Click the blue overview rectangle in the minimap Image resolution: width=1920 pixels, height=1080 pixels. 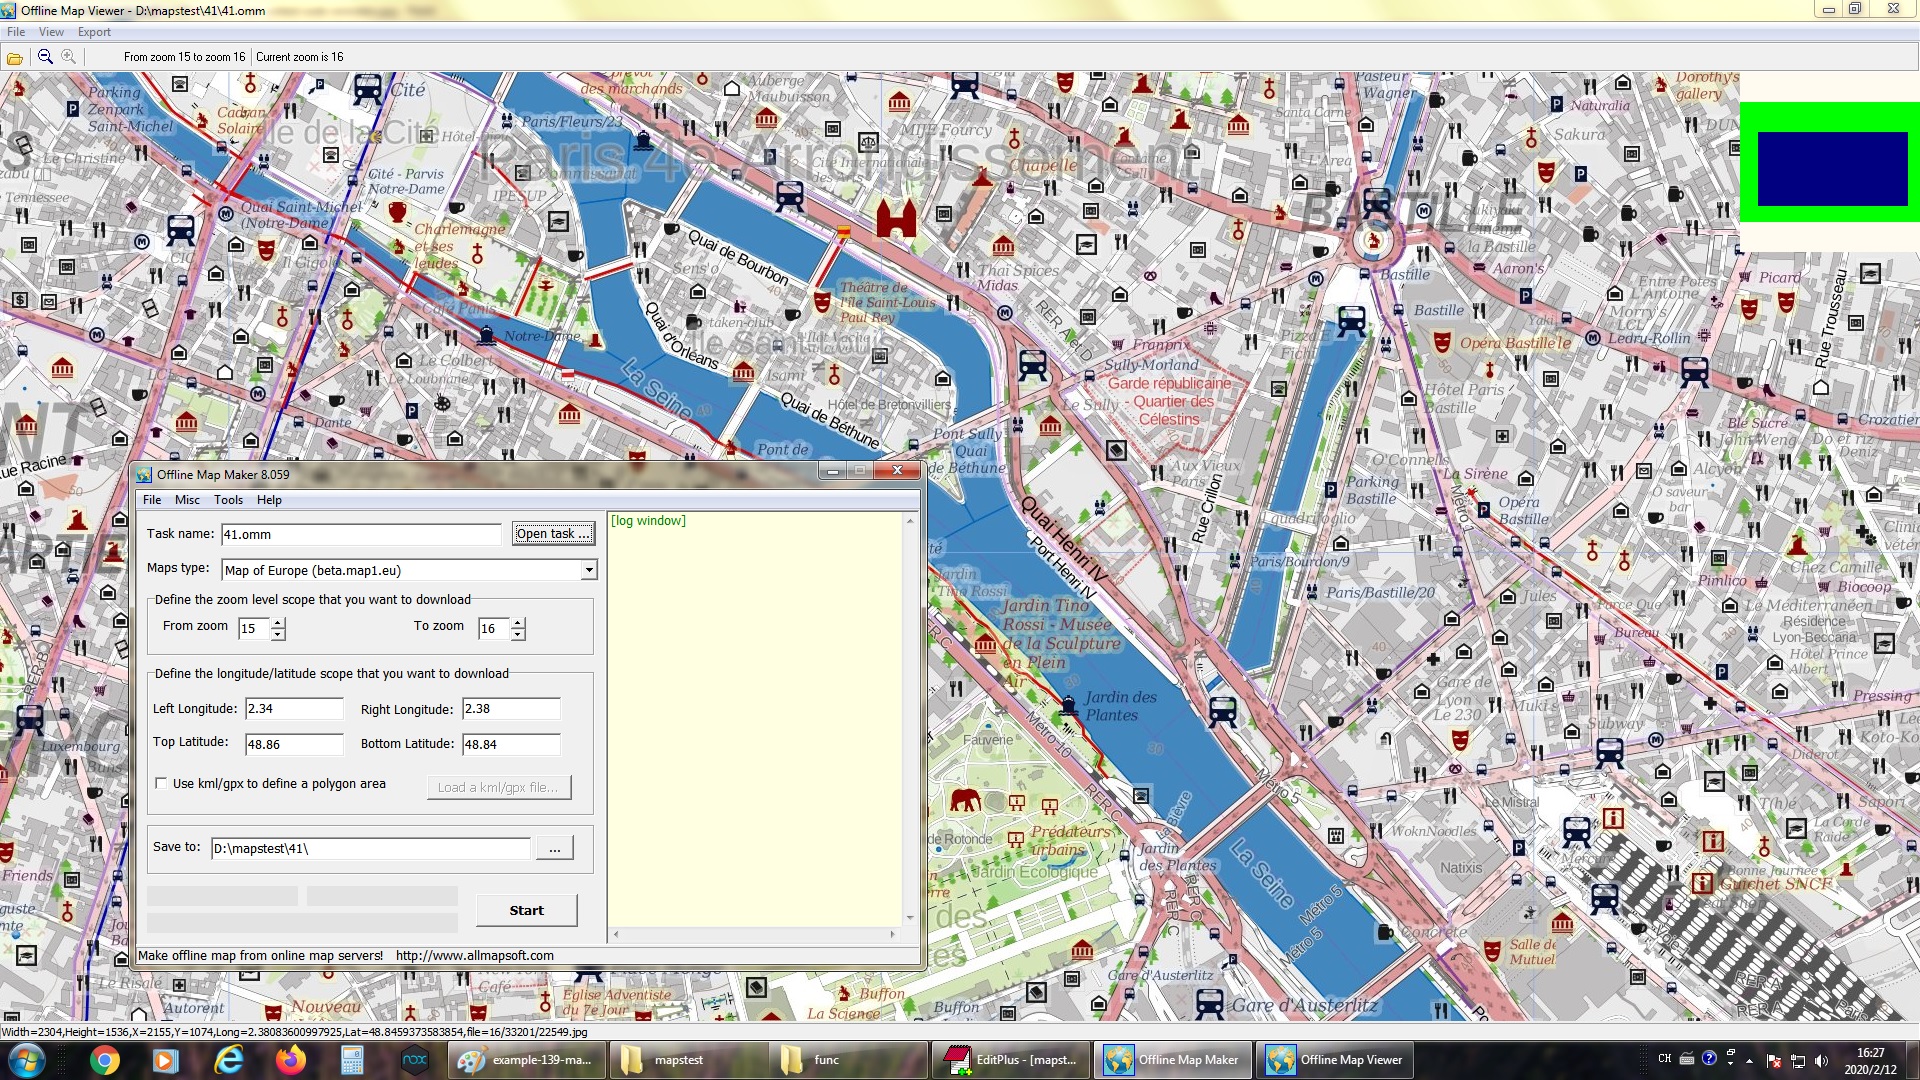coord(1832,169)
